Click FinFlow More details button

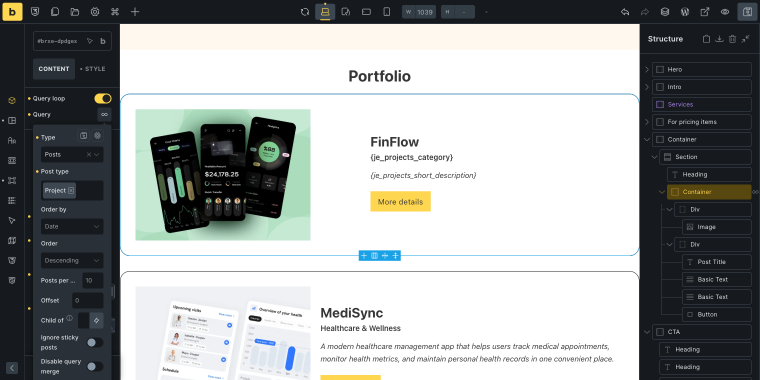click(x=400, y=202)
